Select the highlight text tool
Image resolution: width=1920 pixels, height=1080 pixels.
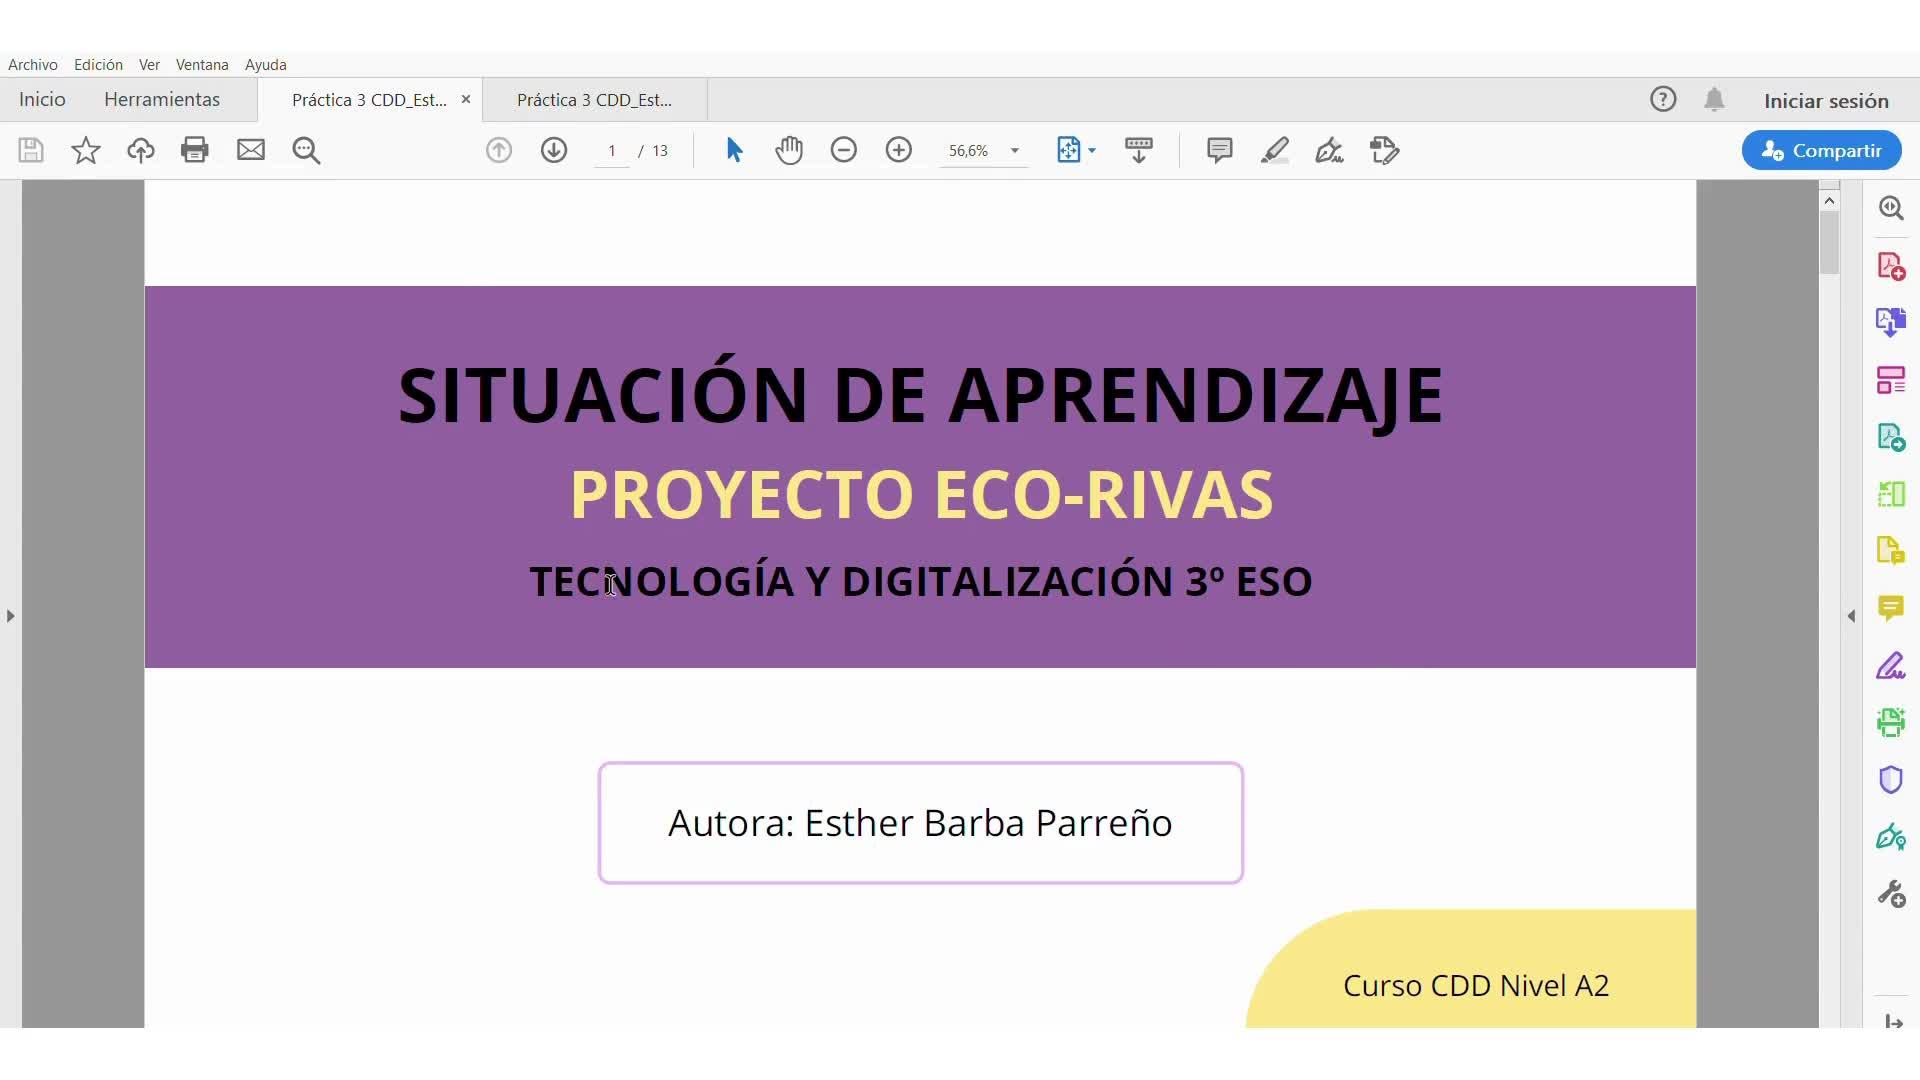(x=1274, y=150)
